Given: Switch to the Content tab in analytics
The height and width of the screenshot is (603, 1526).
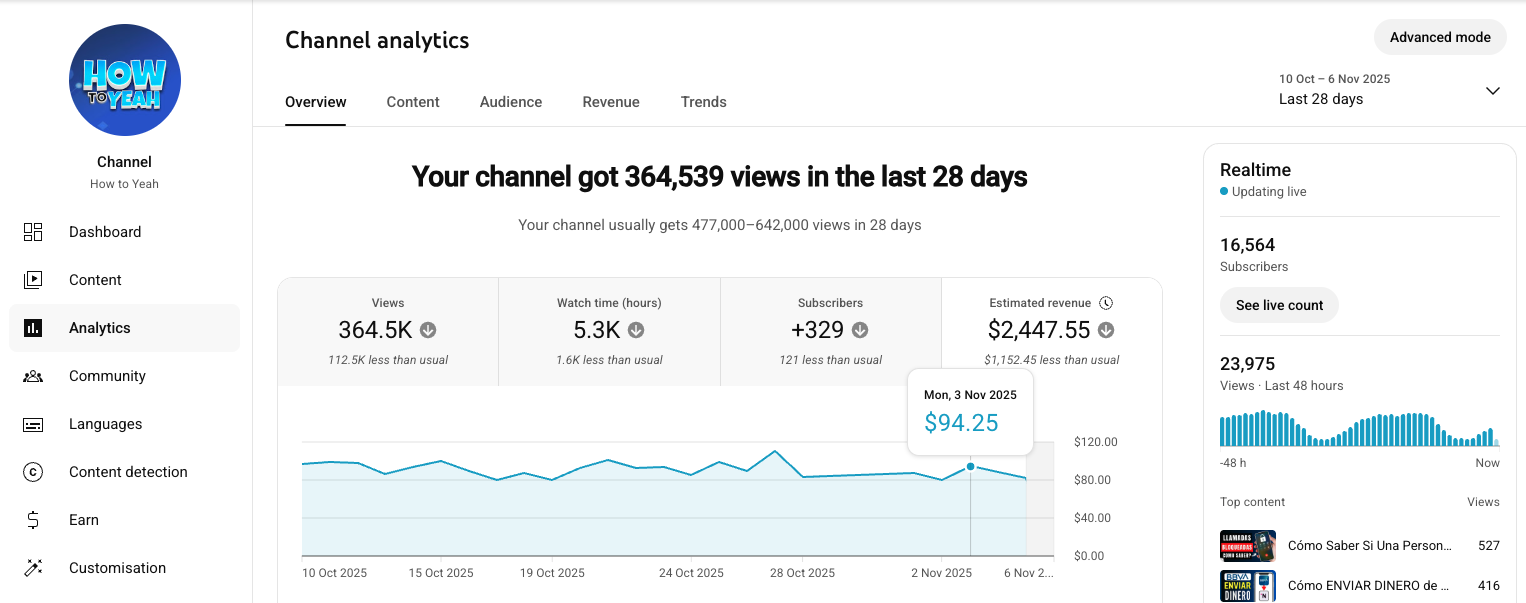Looking at the screenshot, I should (413, 102).
